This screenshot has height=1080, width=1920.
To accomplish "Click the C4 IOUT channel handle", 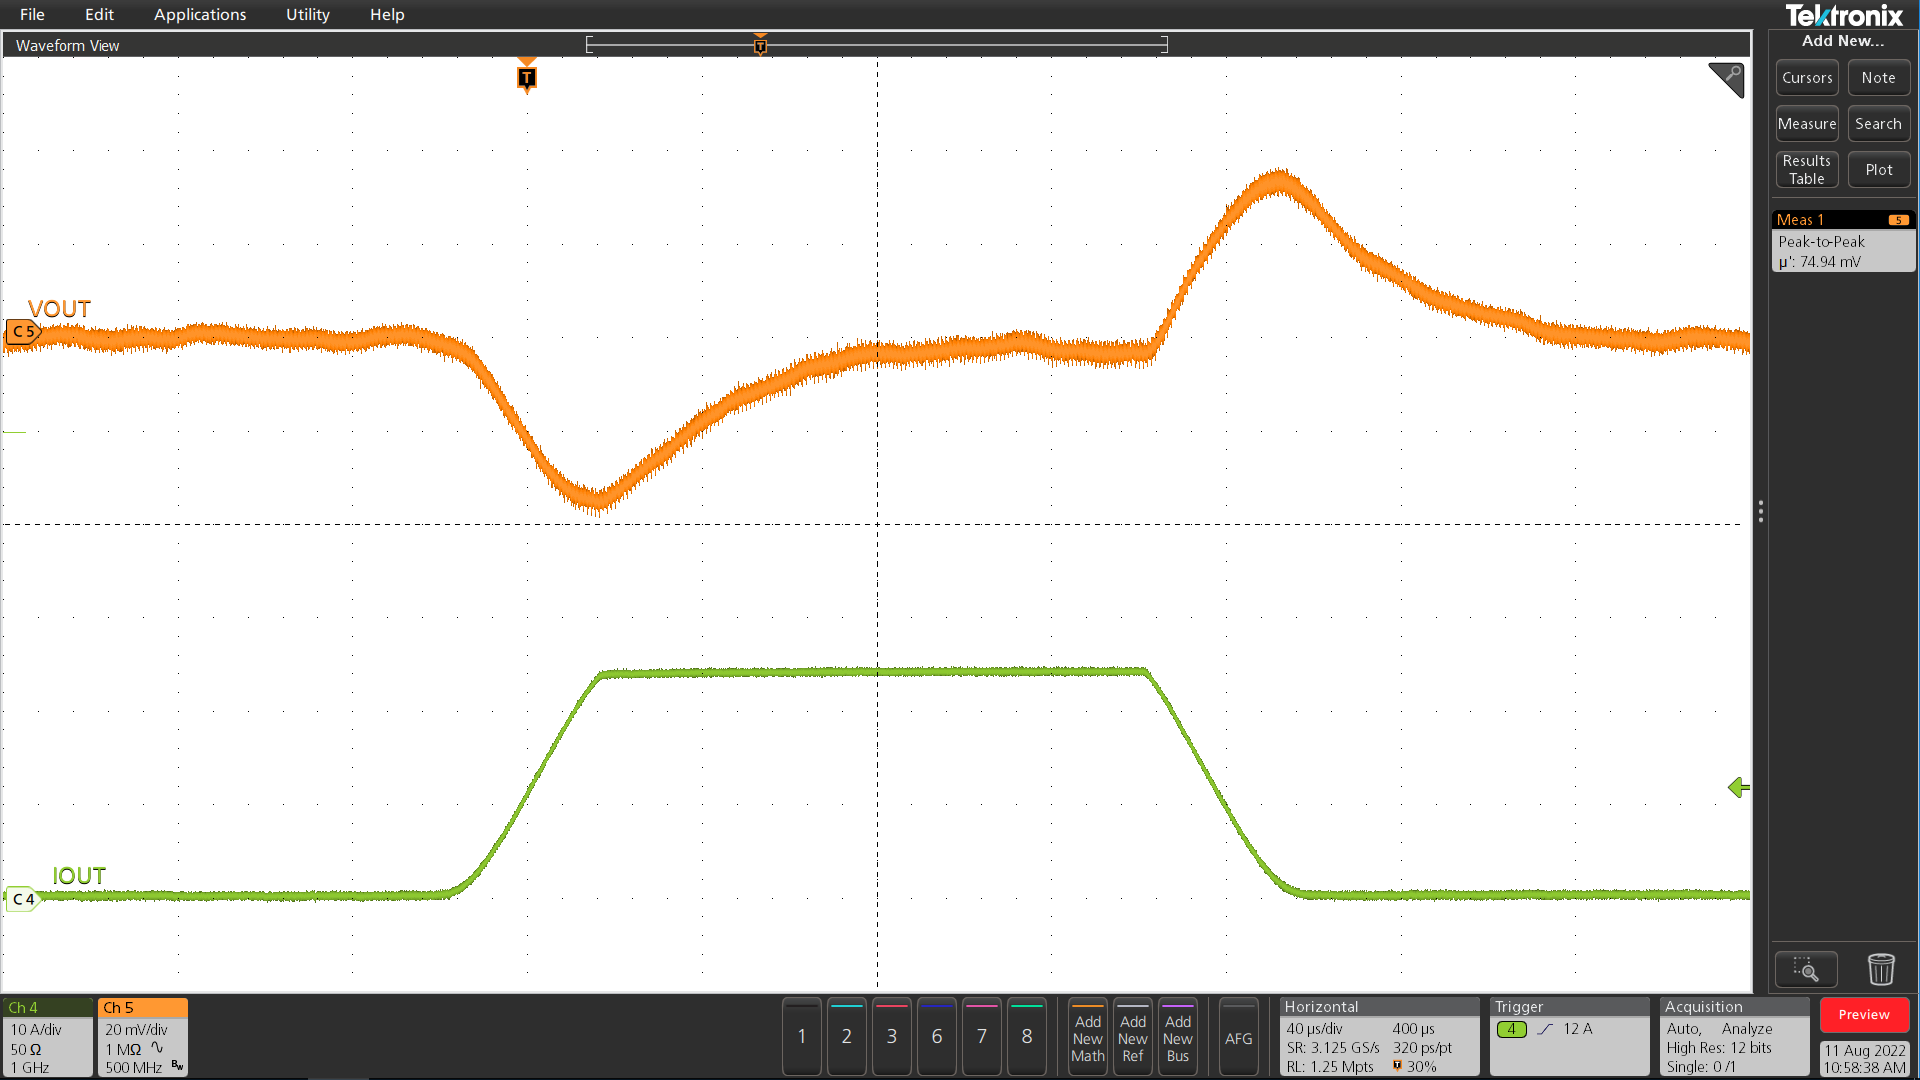I will click(x=22, y=899).
